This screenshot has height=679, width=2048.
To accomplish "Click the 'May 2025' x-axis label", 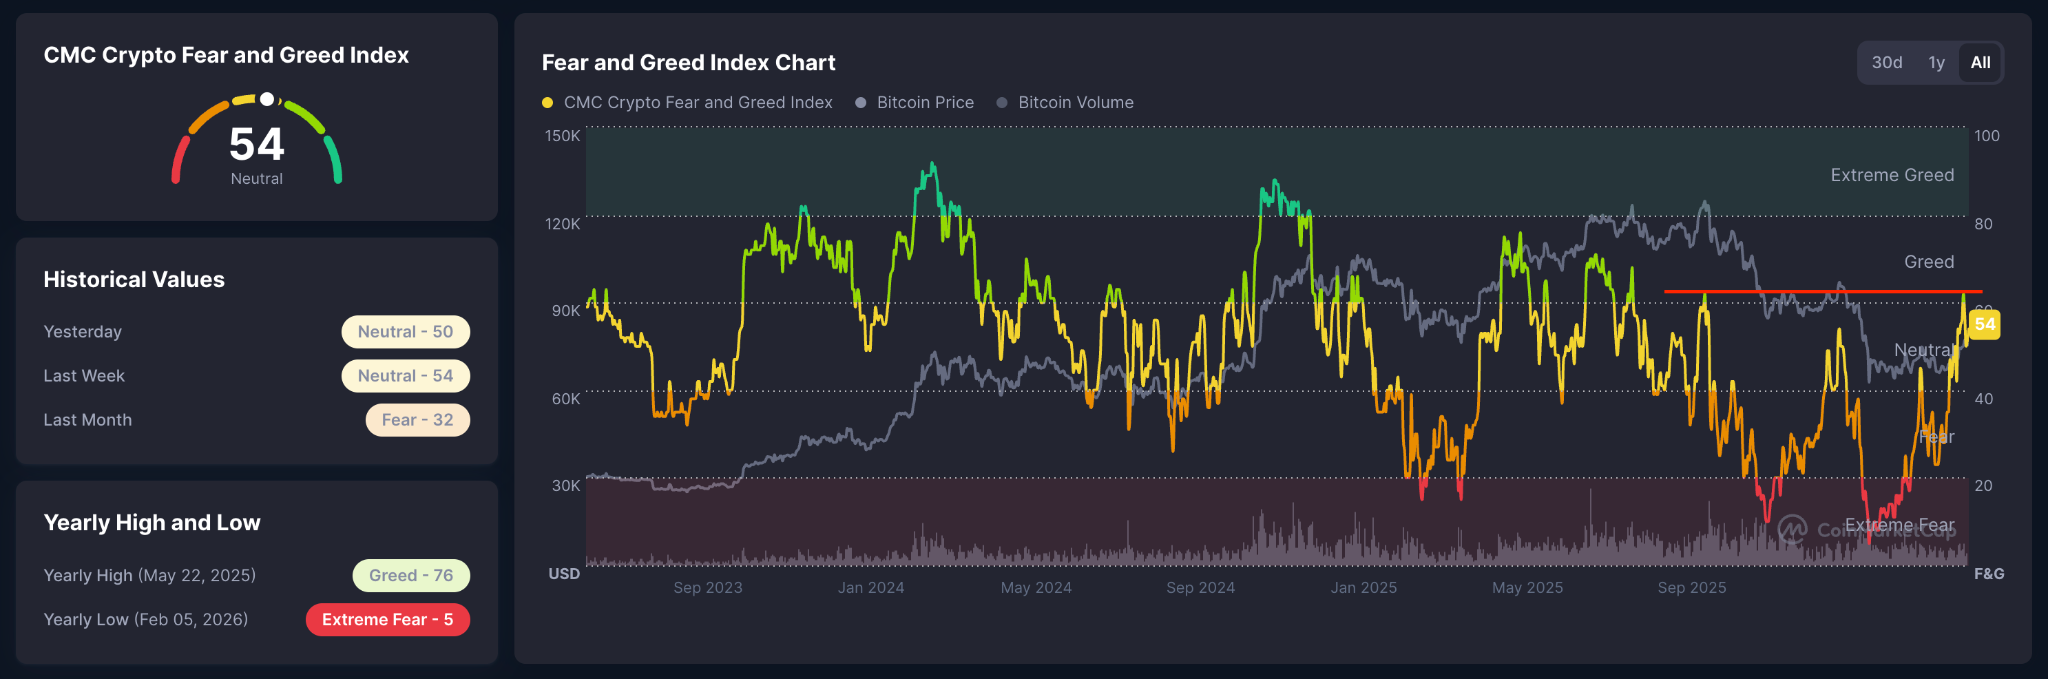I will 1527,588.
